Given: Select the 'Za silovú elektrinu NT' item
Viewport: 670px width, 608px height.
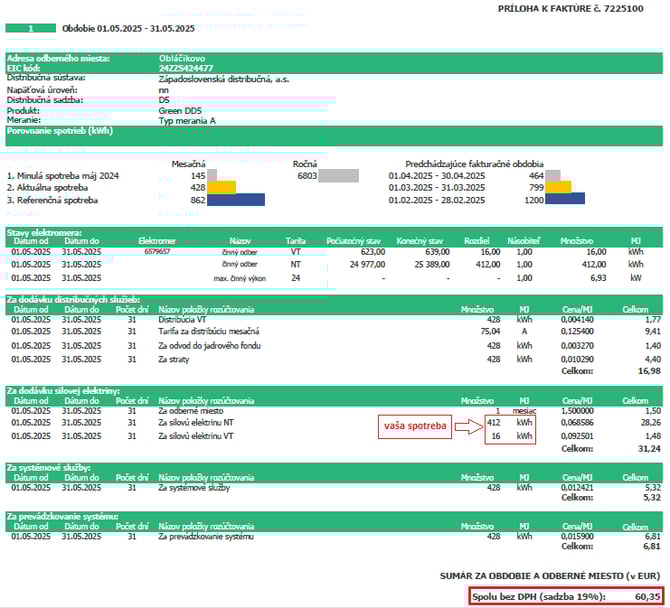Looking at the screenshot, I should coord(196,423).
